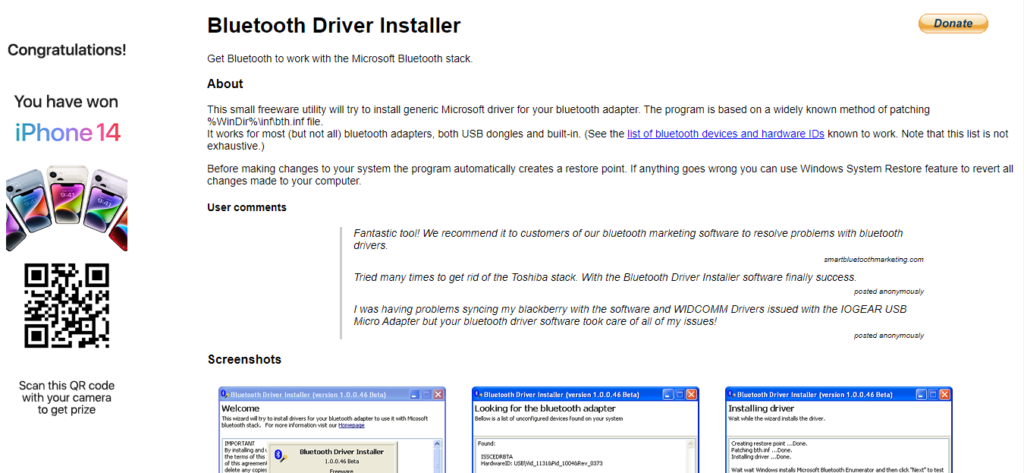Click the Toshiba stack user comment
This screenshot has height=473, width=1024.
[605, 277]
